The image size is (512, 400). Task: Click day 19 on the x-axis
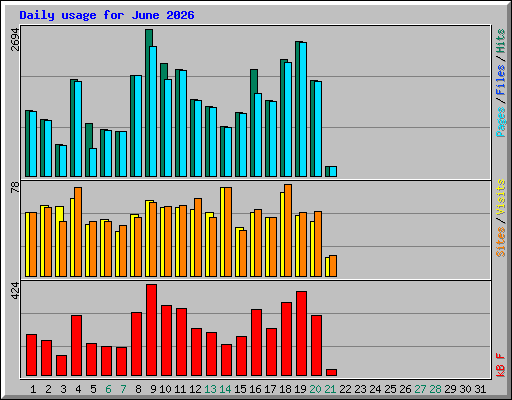300,389
